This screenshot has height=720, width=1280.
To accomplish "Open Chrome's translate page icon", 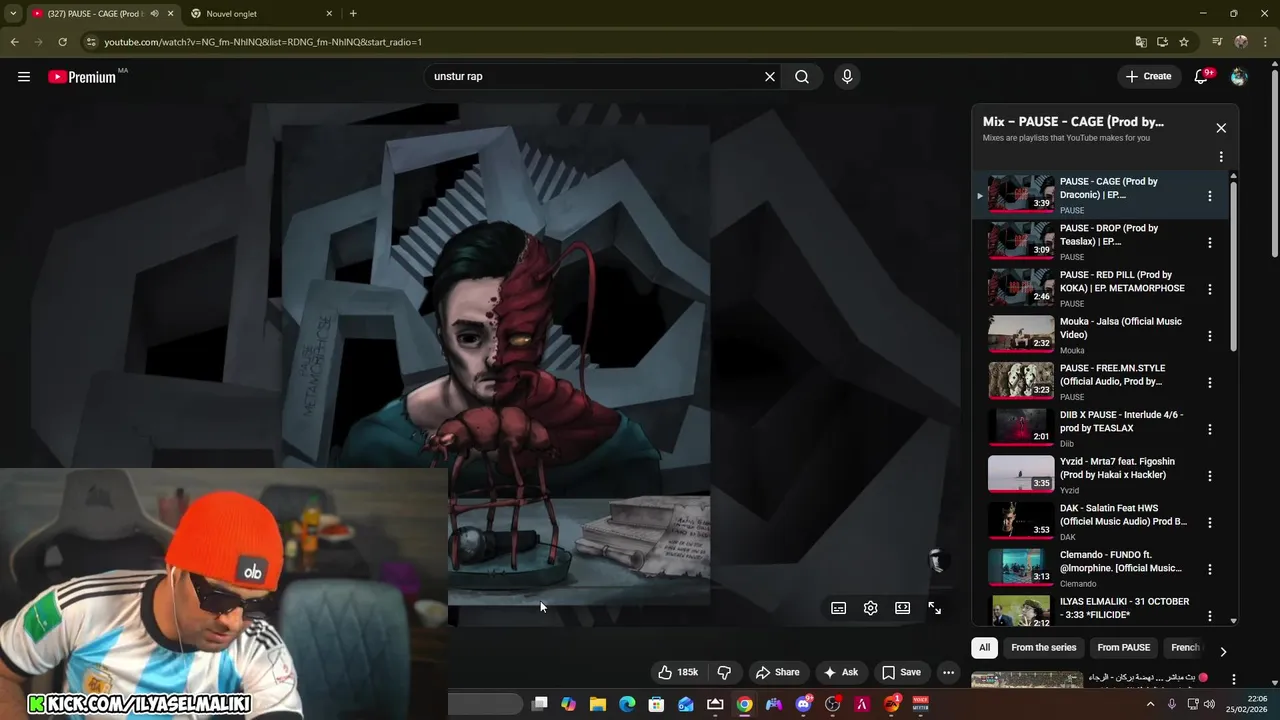I will [x=1141, y=42].
